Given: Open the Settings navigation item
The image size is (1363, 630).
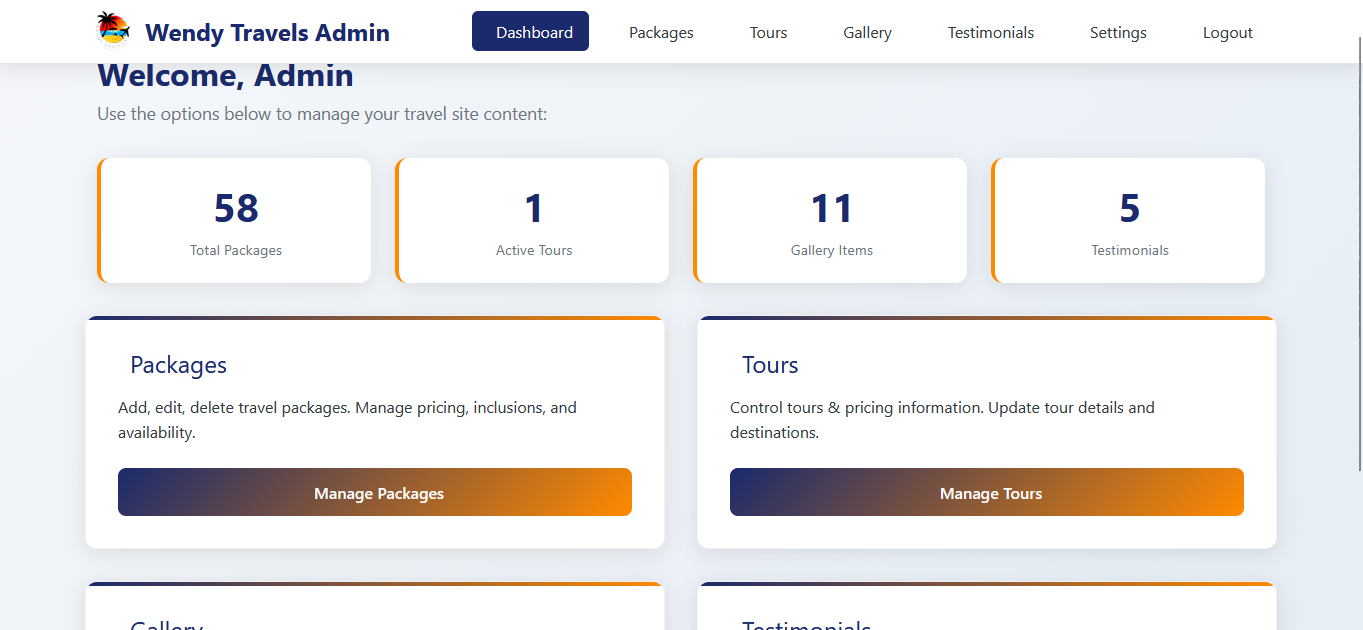Looking at the screenshot, I should [1118, 32].
